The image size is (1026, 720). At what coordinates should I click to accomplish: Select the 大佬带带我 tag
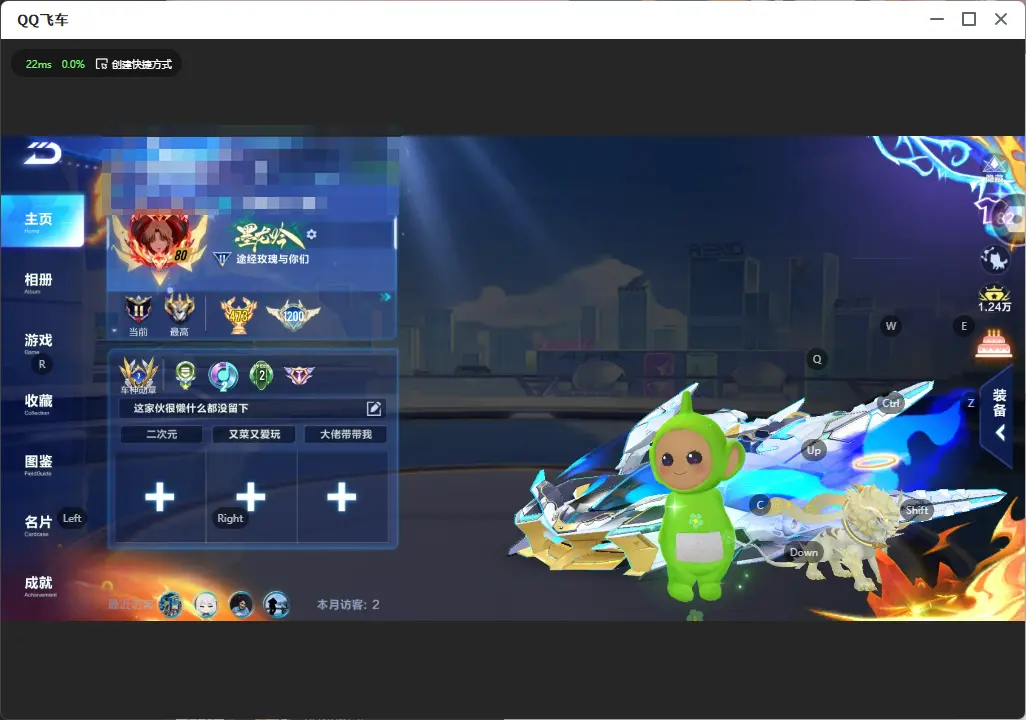pos(345,434)
